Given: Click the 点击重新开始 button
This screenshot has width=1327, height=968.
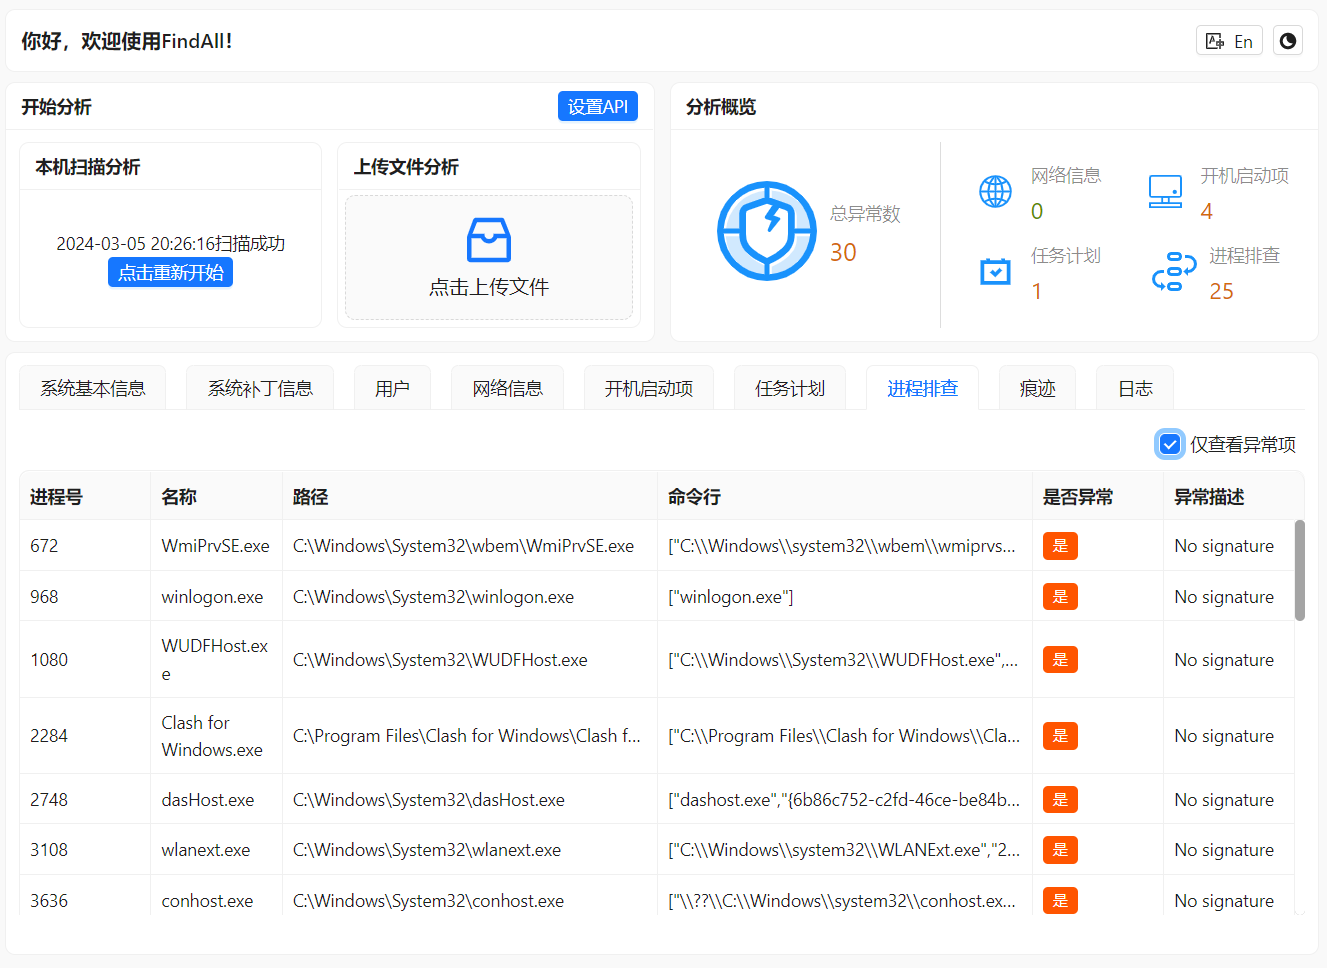Looking at the screenshot, I should coord(170,271).
